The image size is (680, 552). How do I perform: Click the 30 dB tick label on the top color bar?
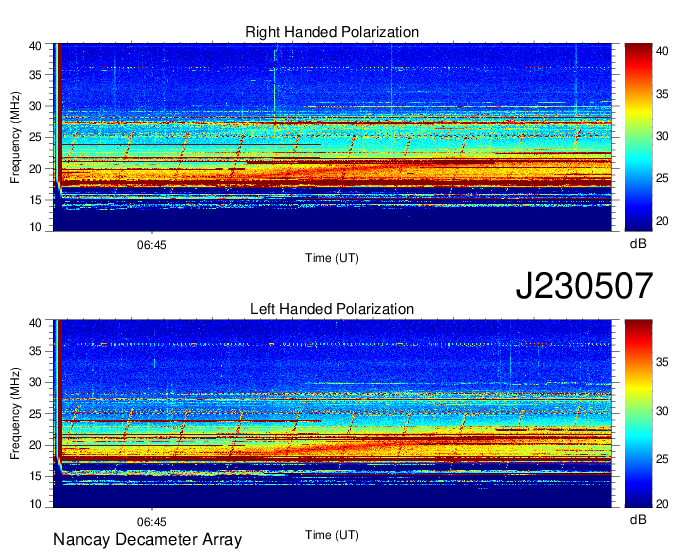[662, 136]
